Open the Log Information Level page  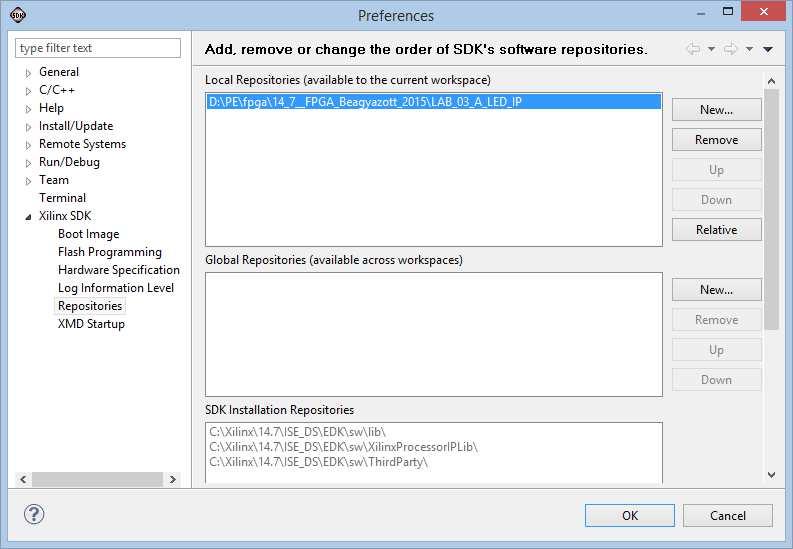coord(116,288)
